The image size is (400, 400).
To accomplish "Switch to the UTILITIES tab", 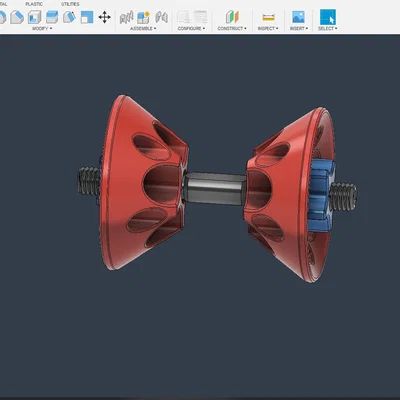I will coord(70,4).
